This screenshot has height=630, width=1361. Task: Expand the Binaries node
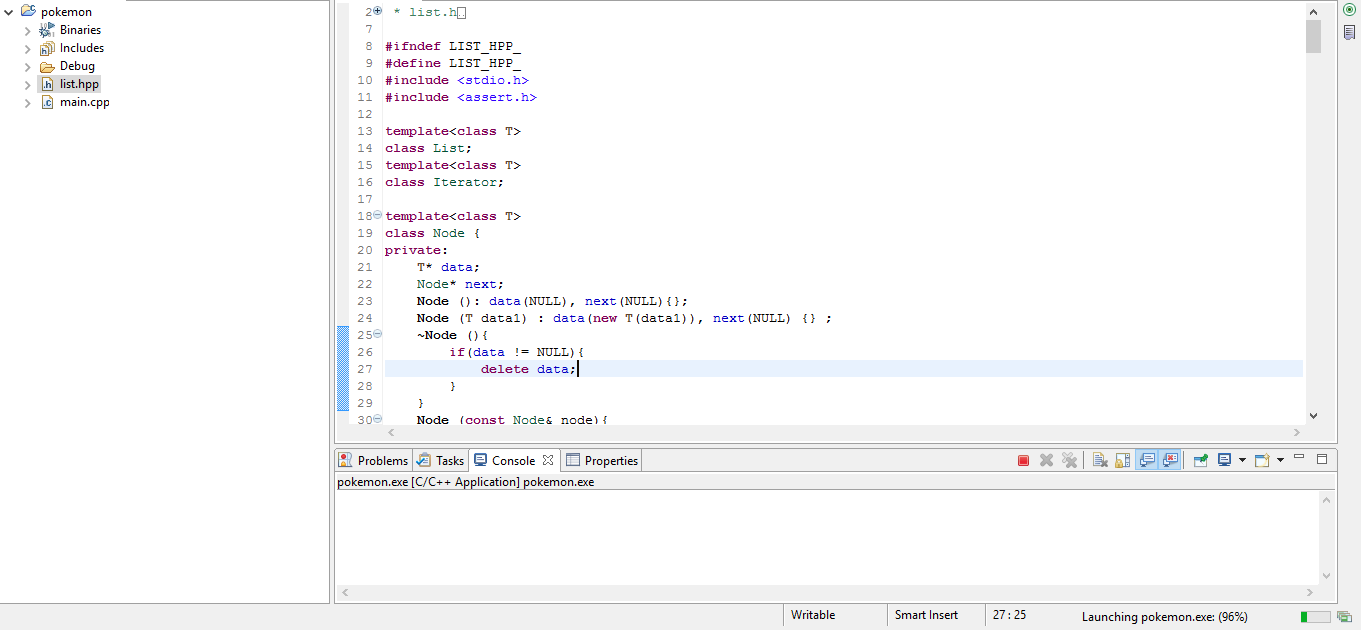[28, 30]
